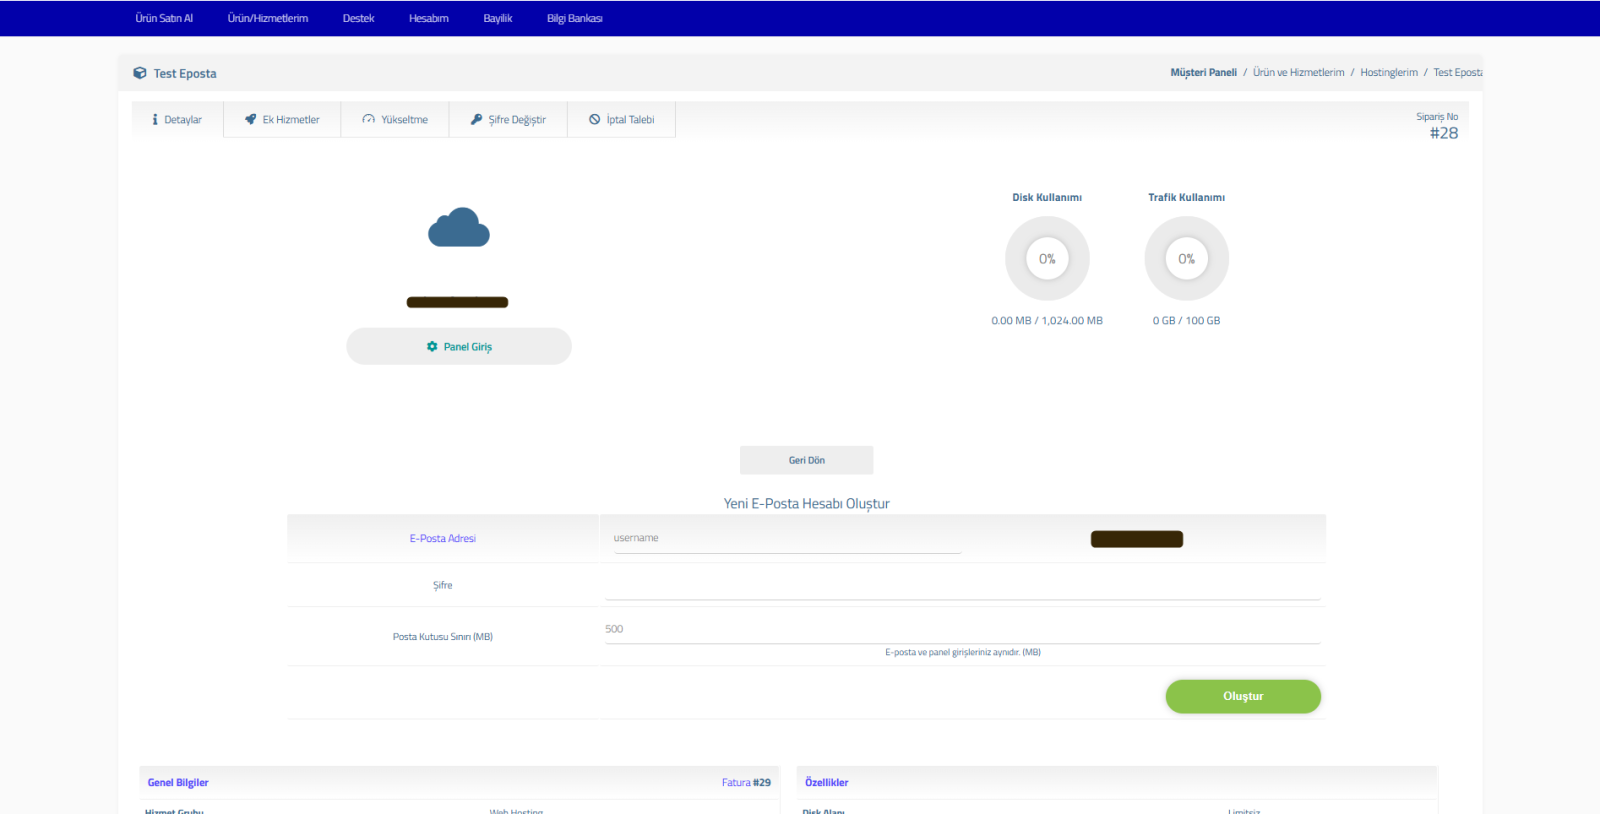
Task: Click the cube icon beside Test Eposta
Action: click(x=140, y=74)
